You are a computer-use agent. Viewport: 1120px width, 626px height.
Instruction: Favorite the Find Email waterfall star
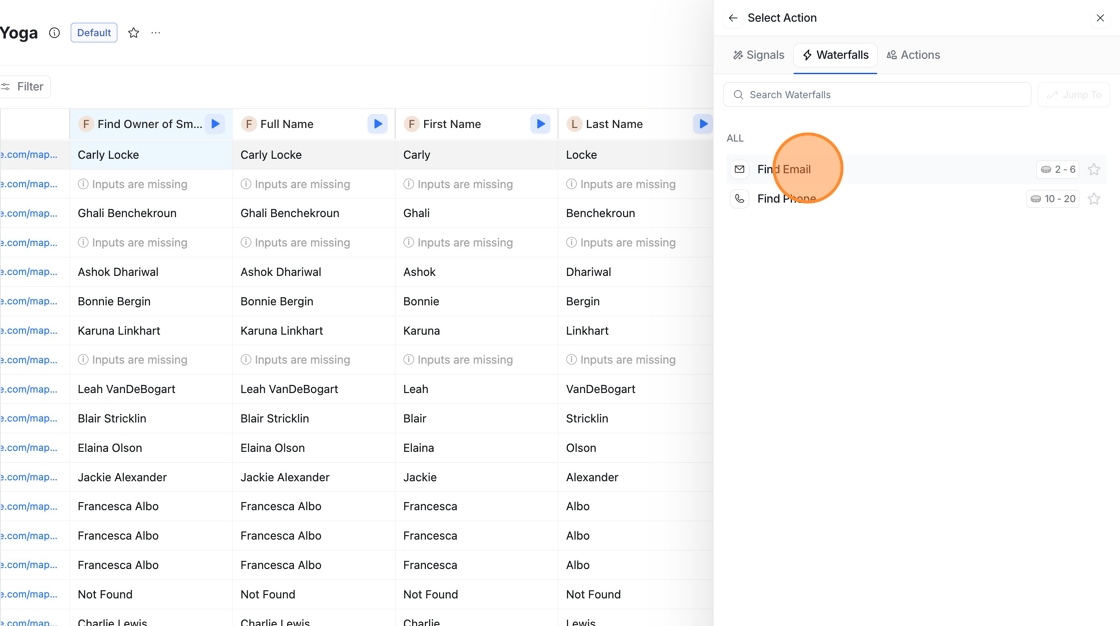[x=1094, y=169]
